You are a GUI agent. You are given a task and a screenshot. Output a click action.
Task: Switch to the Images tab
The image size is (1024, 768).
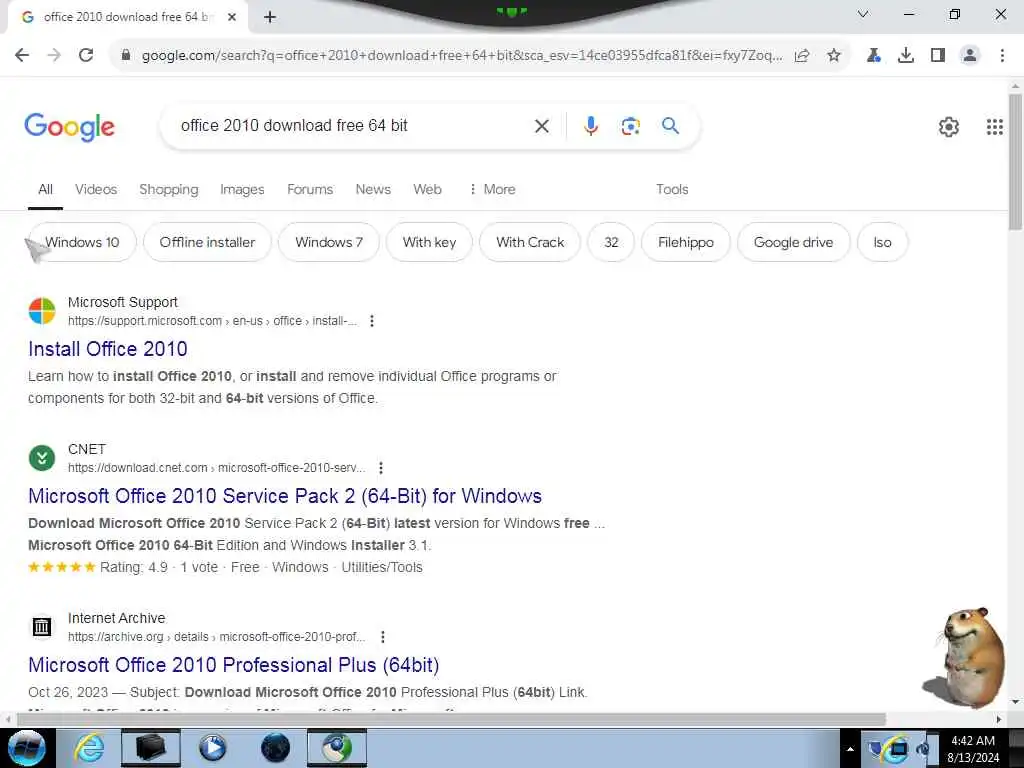point(242,189)
